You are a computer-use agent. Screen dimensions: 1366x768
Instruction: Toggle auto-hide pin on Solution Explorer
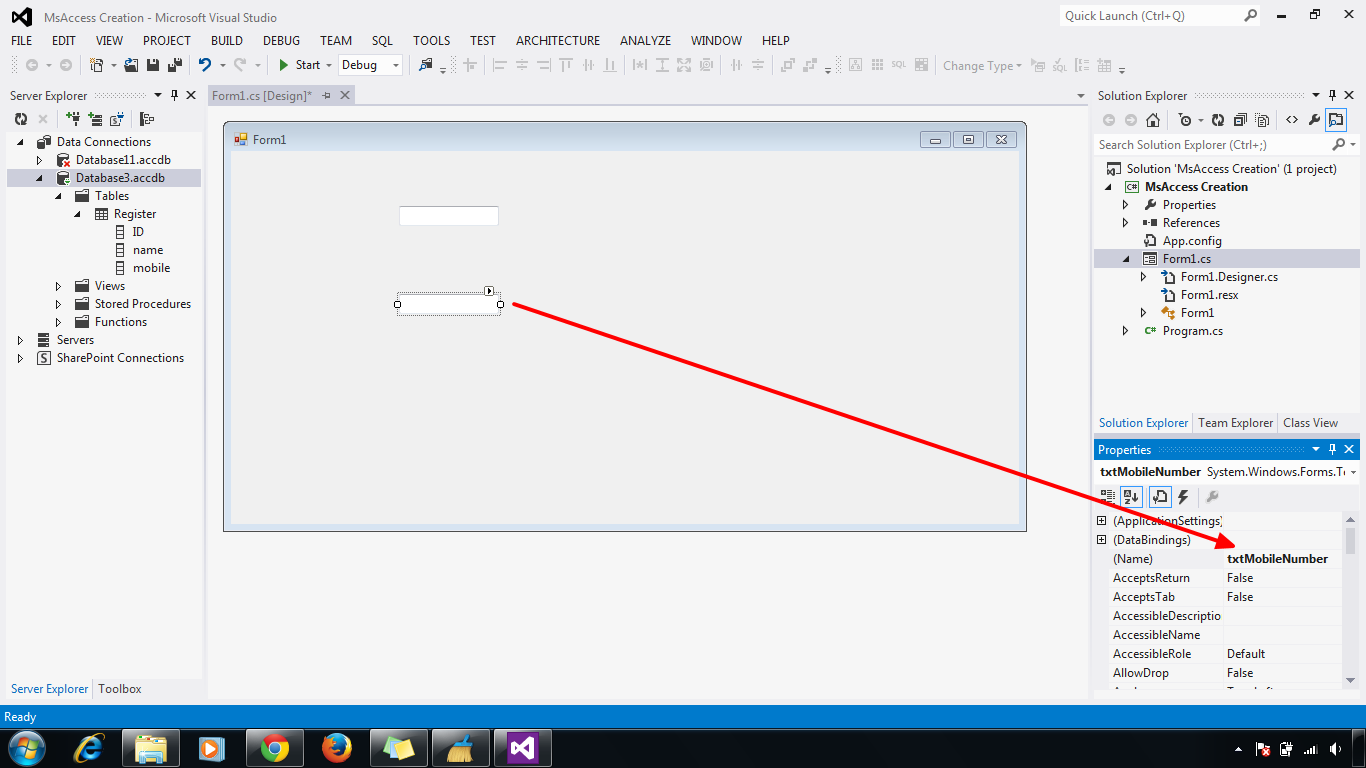pyautogui.click(x=1333, y=95)
